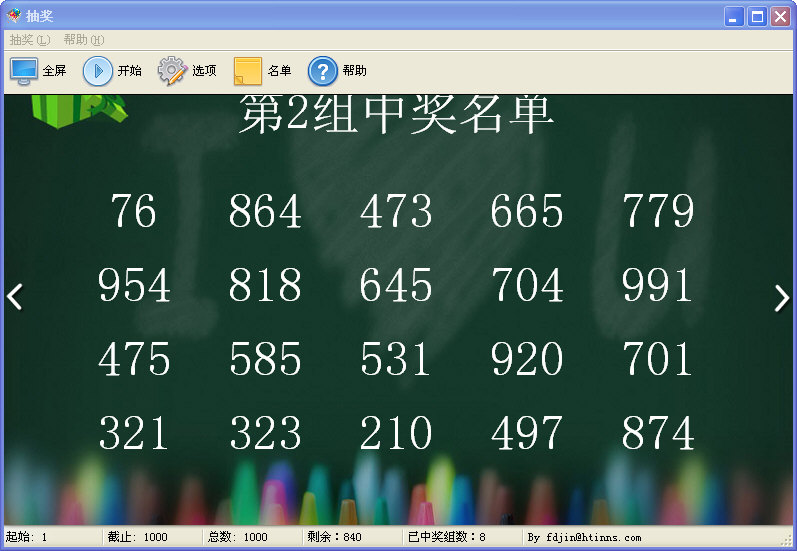This screenshot has height=551, width=797.
Task: Open the 抽奖(L) menu
Action: [x=30, y=40]
